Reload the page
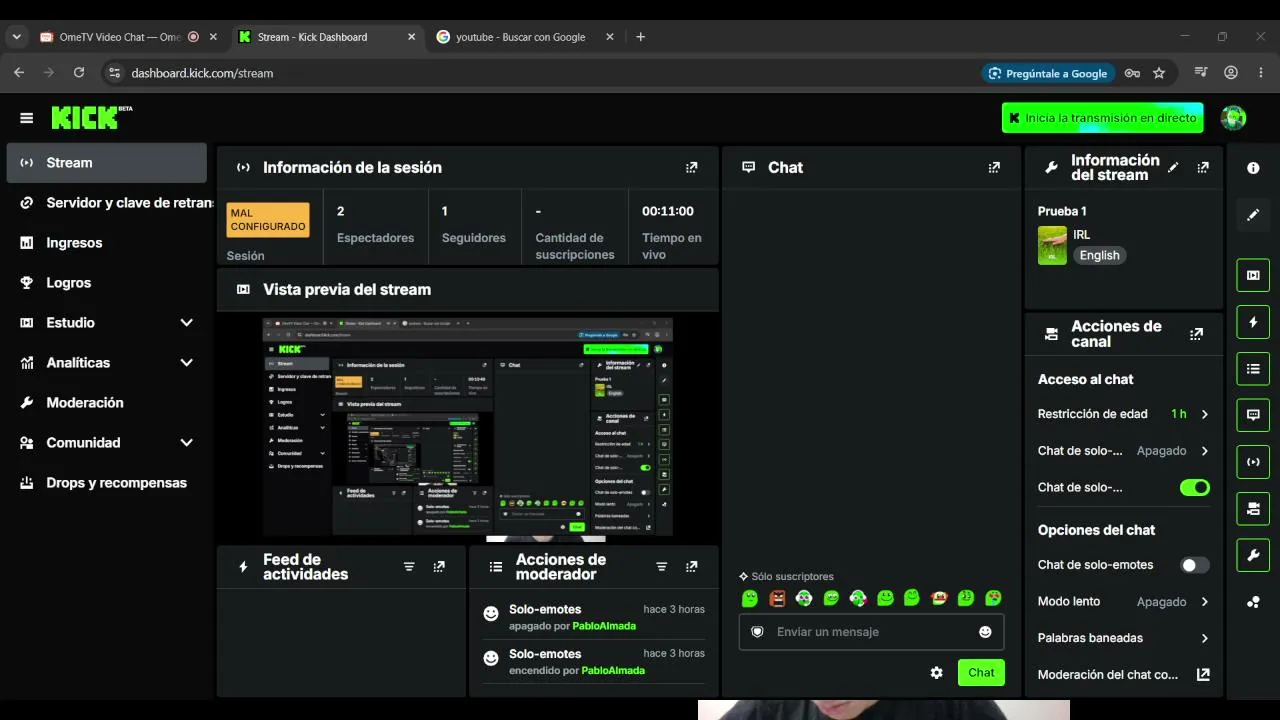This screenshot has height=720, width=1280. [x=79, y=73]
